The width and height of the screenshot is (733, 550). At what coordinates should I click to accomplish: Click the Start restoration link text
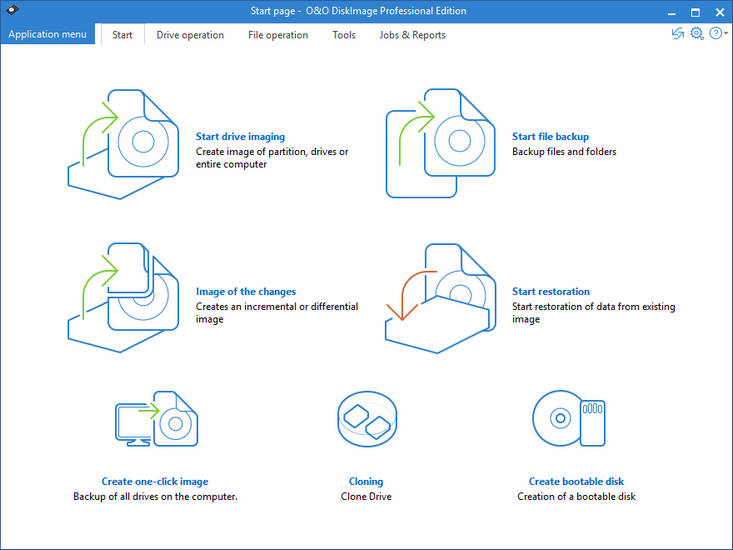550,292
